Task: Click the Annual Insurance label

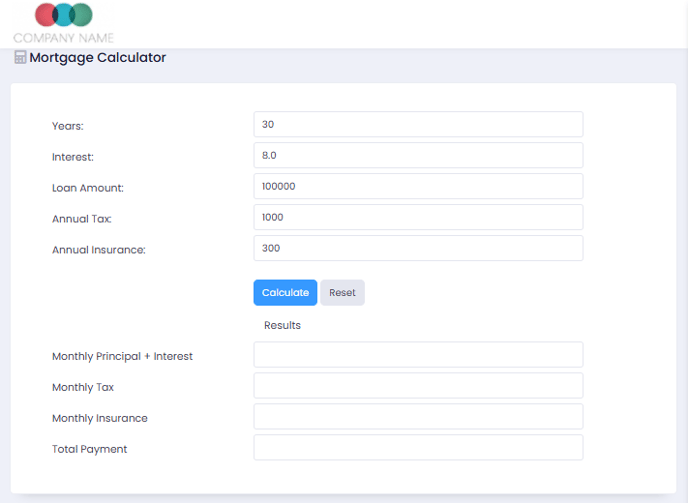Action: point(99,250)
